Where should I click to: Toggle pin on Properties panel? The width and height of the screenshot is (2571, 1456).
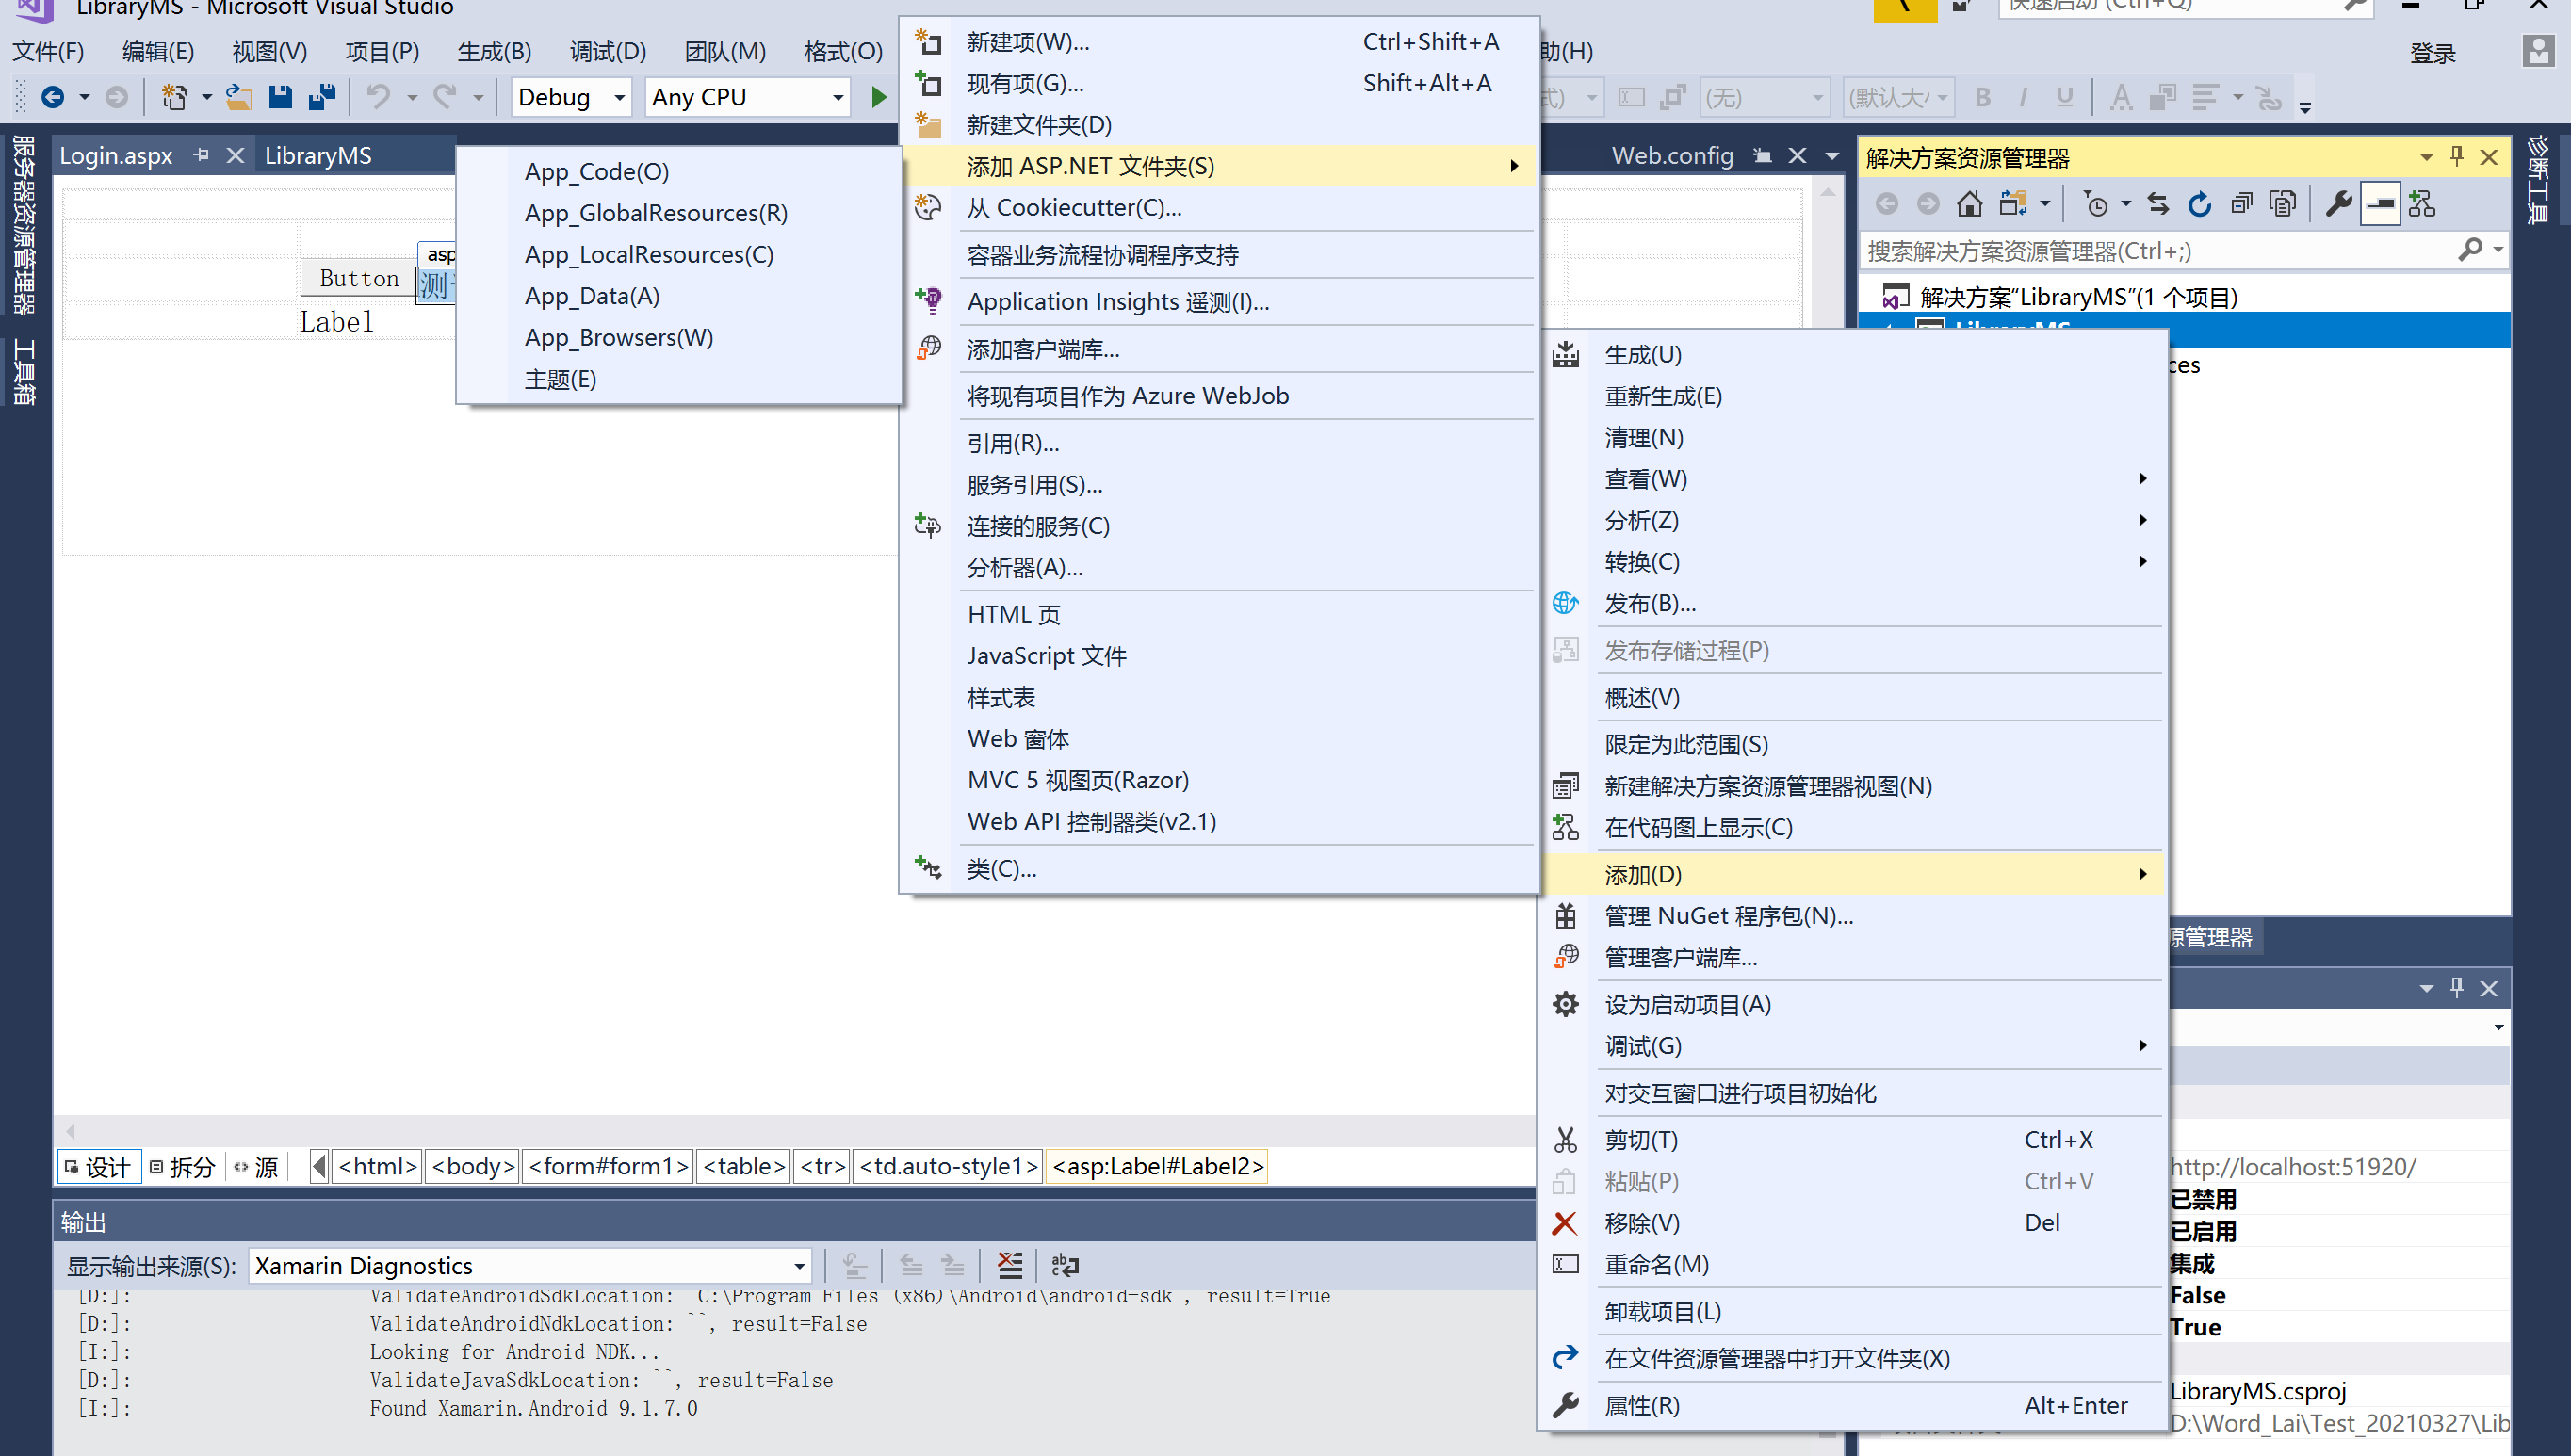click(2457, 988)
